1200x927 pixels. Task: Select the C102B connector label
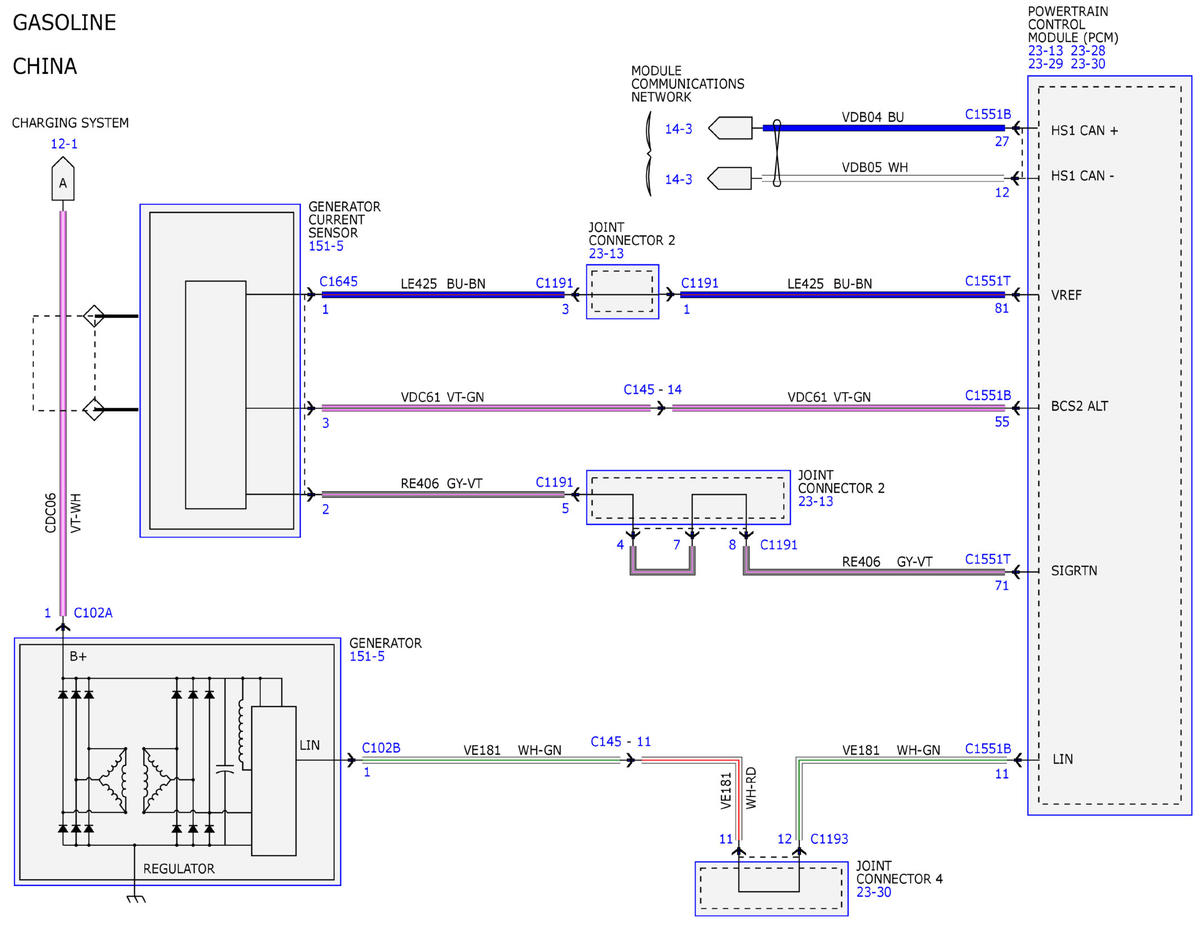[380, 748]
